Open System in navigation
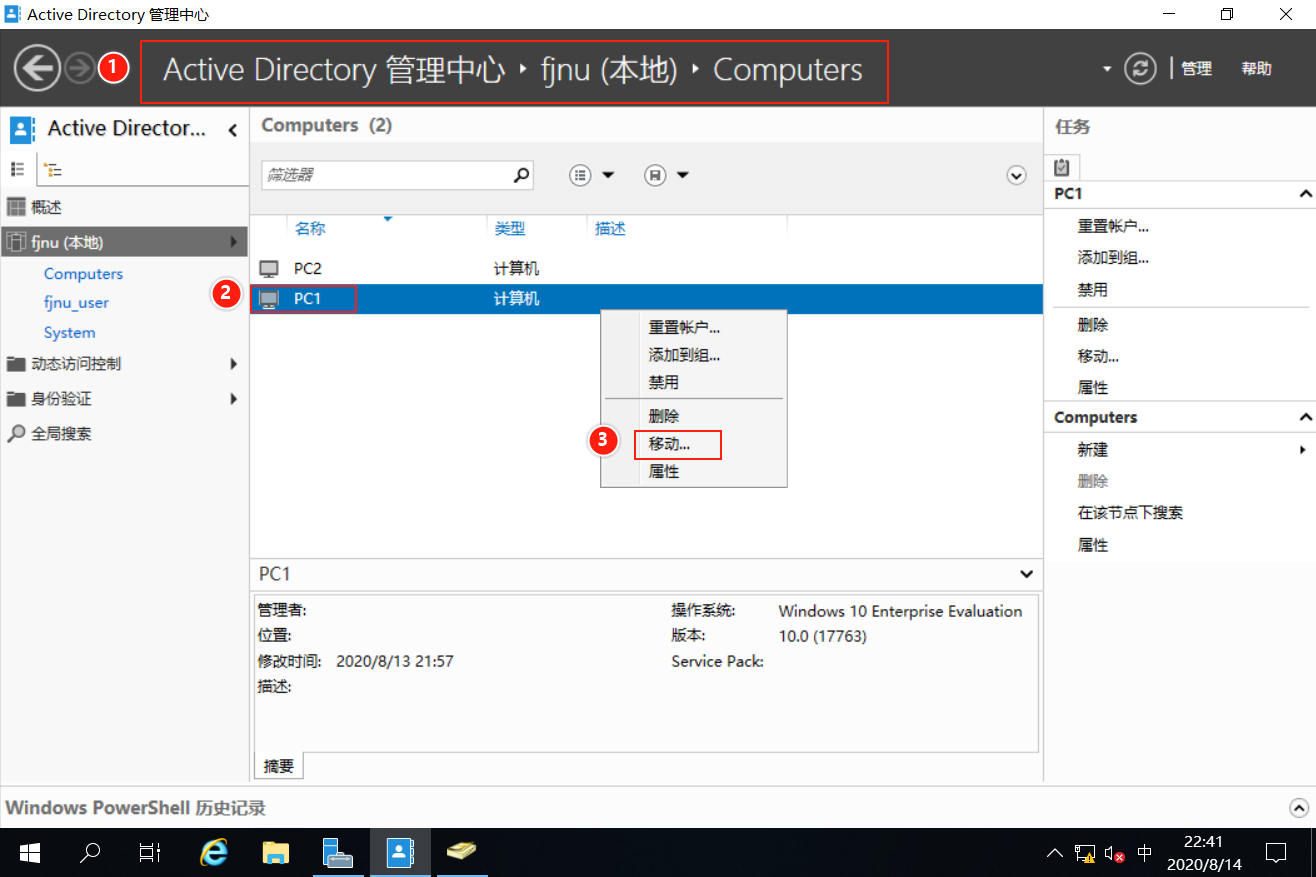This screenshot has height=877, width=1316. click(70, 332)
